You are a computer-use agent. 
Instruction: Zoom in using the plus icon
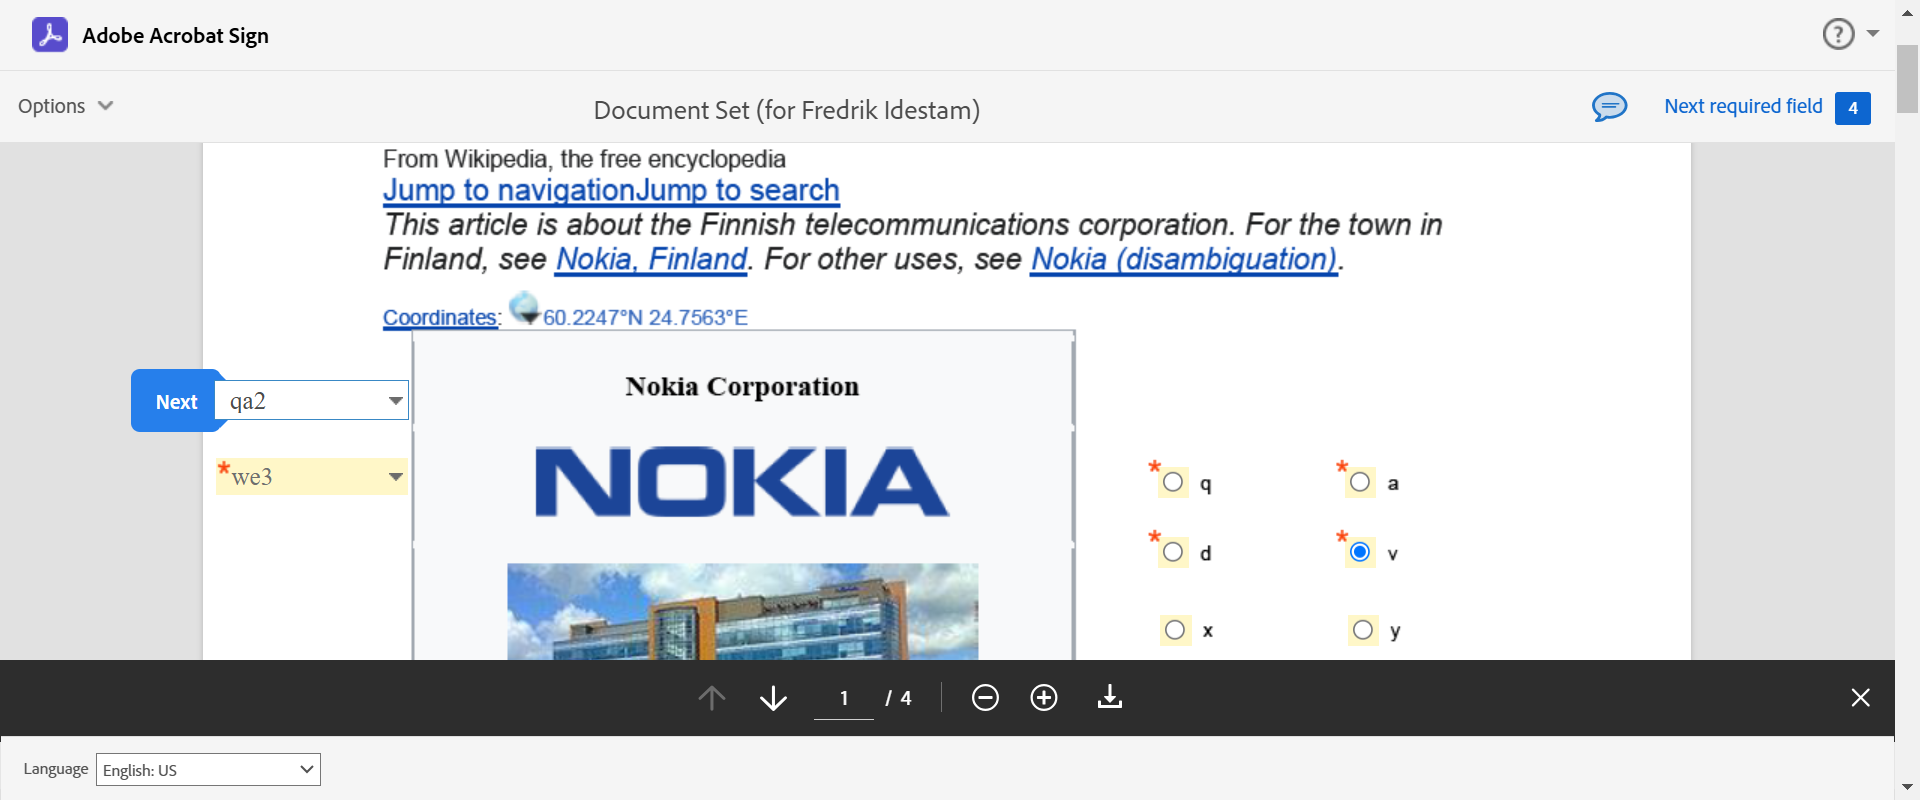(1044, 698)
